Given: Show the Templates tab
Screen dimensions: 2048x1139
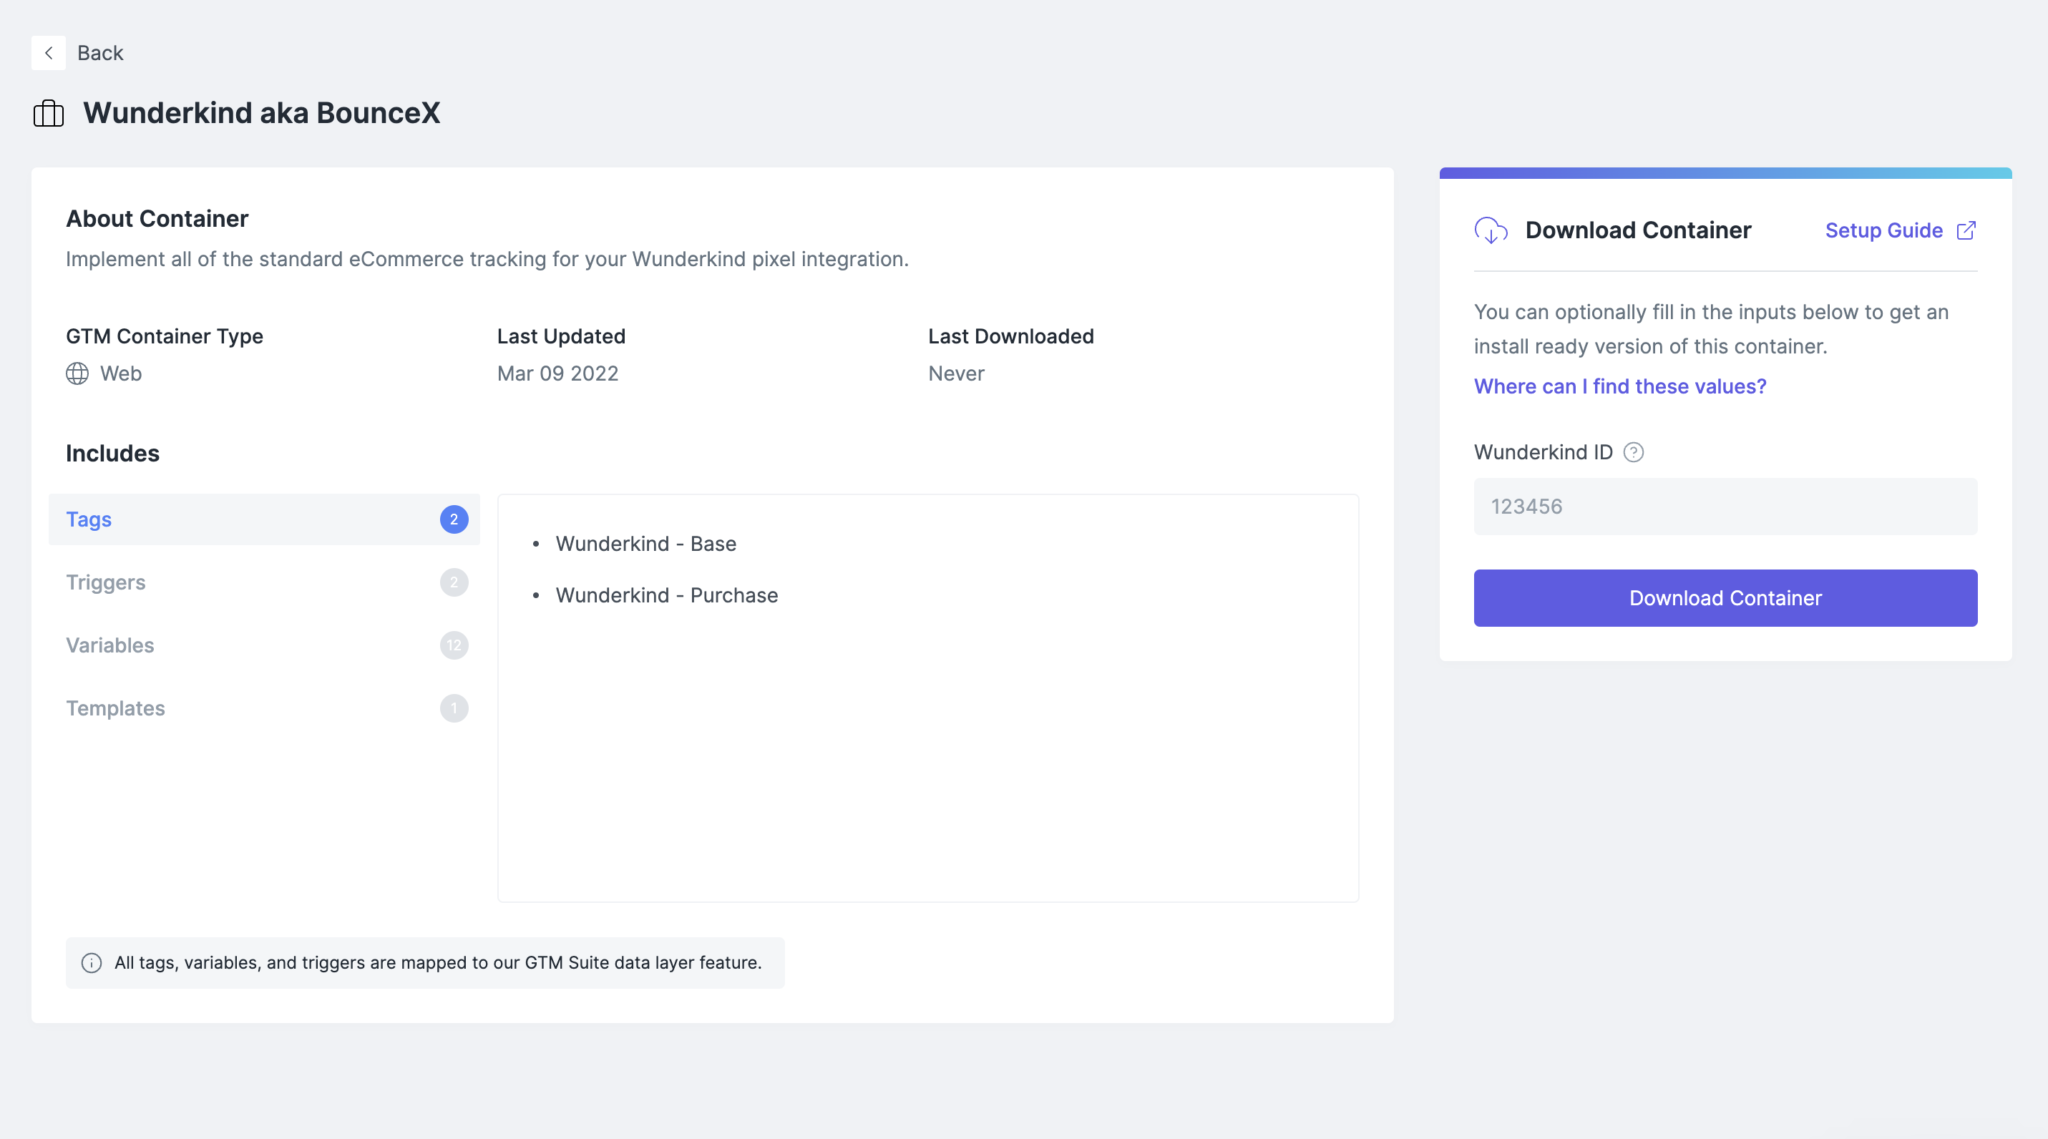Looking at the screenshot, I should [115, 709].
